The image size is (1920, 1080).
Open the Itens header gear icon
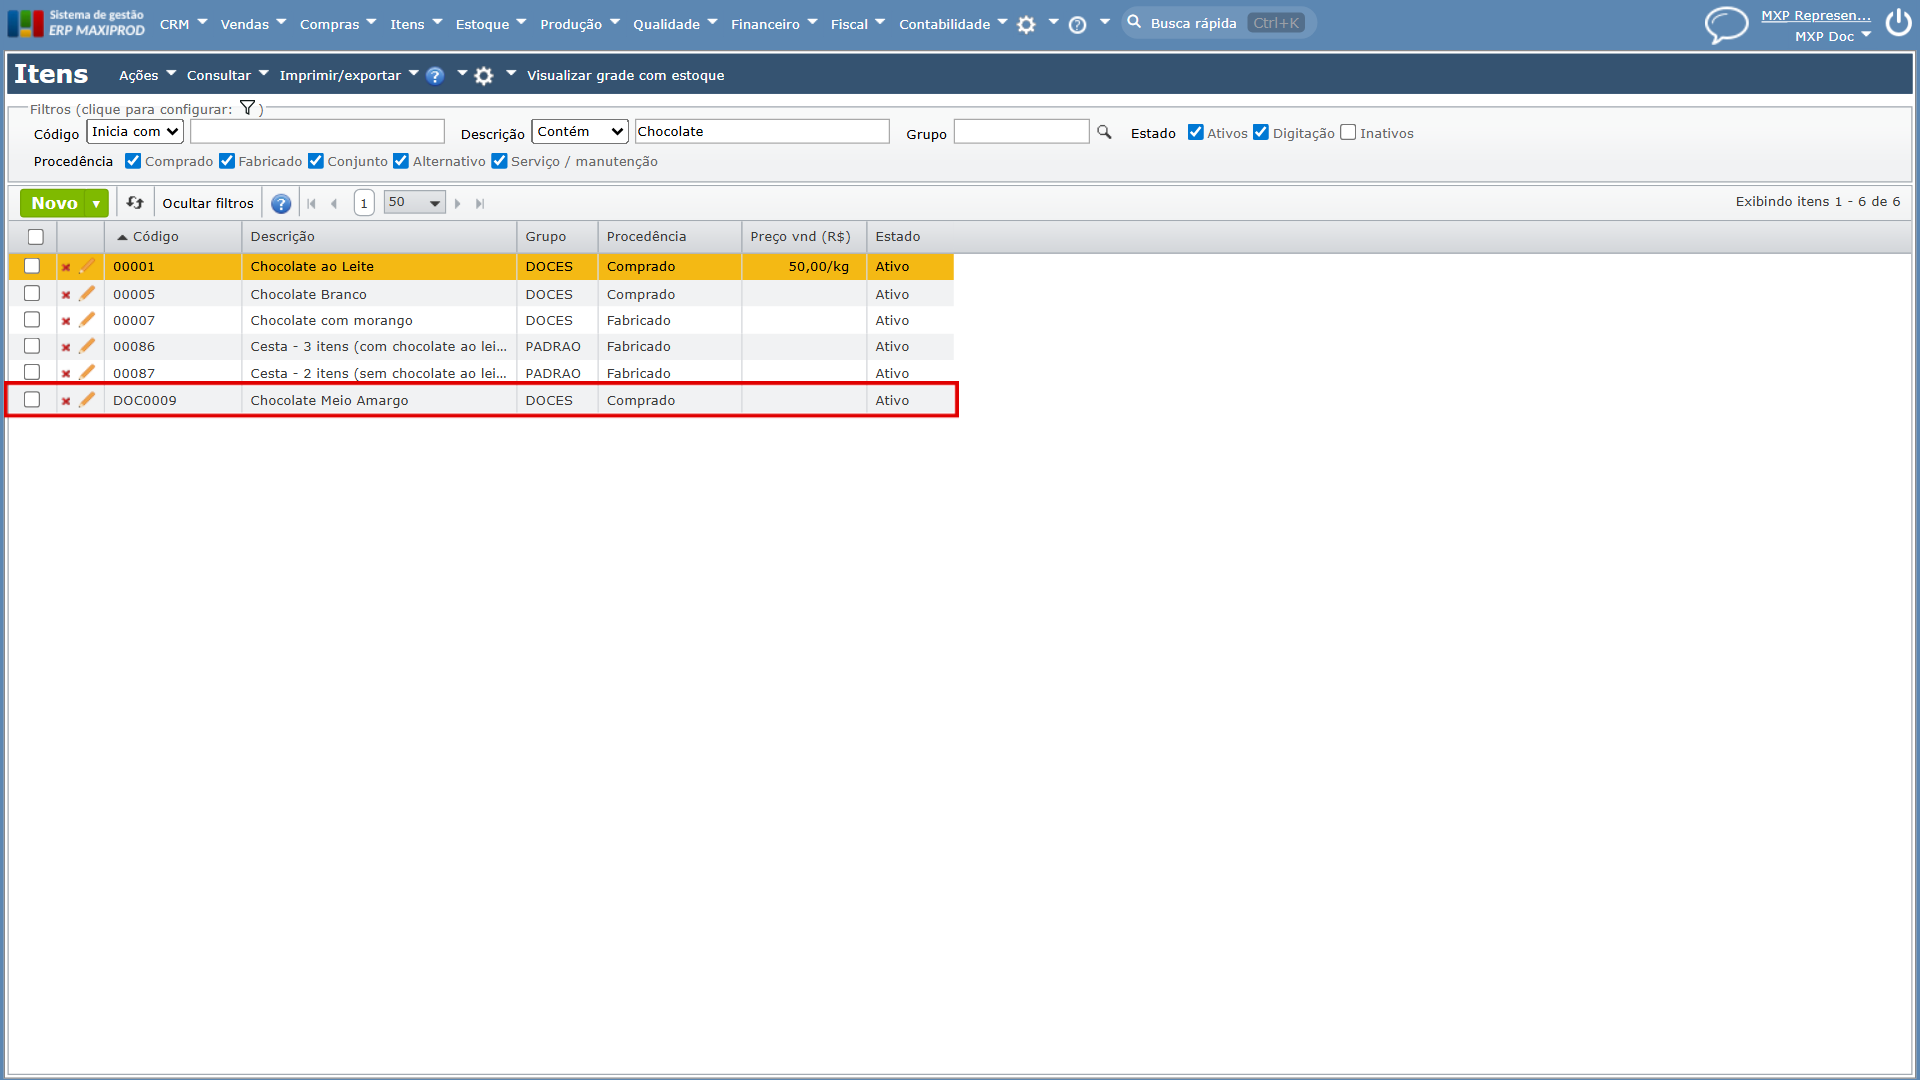tap(484, 76)
